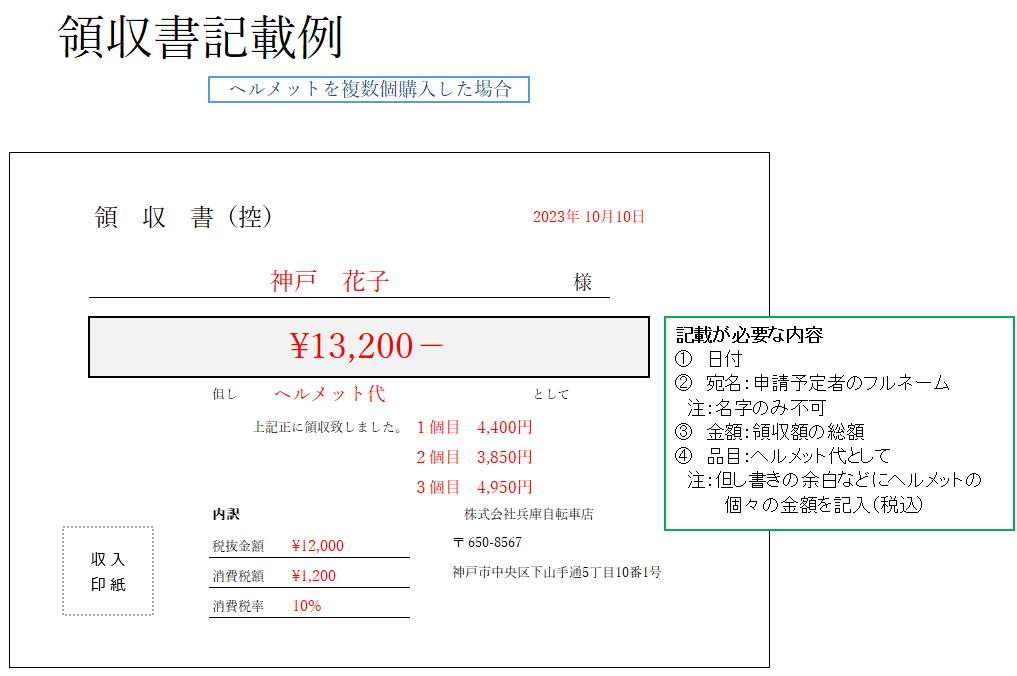The width and height of the screenshot is (1017, 676).
Task: Click the dotted 収入印紙 stamp box
Action: pos(108,571)
